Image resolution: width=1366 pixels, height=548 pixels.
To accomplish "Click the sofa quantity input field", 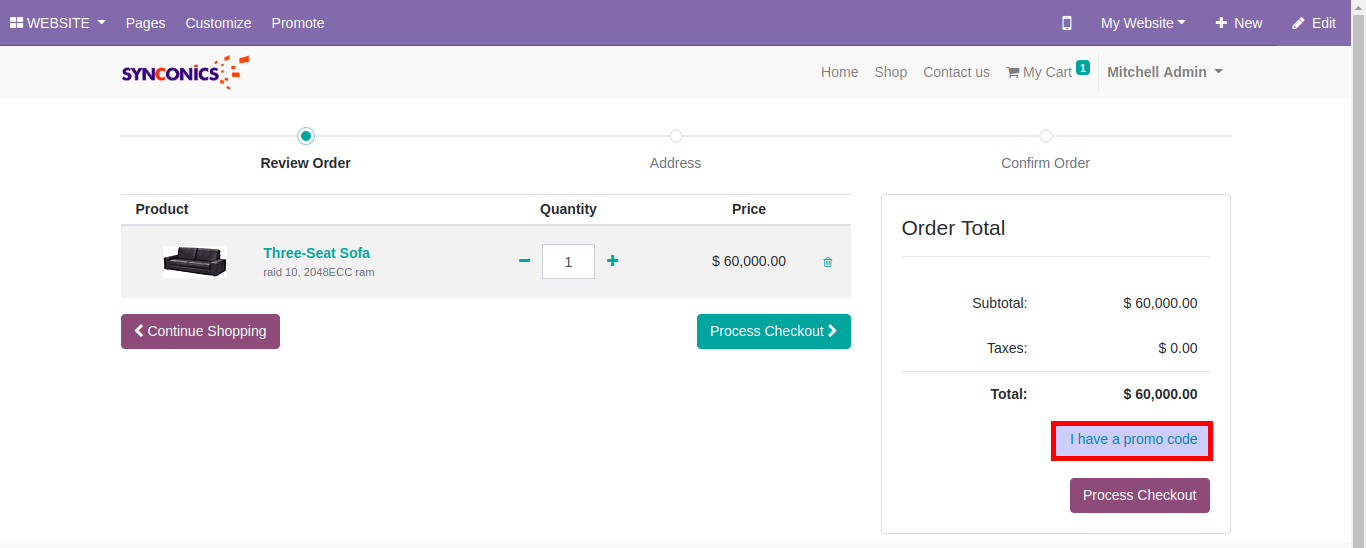I will tap(568, 262).
